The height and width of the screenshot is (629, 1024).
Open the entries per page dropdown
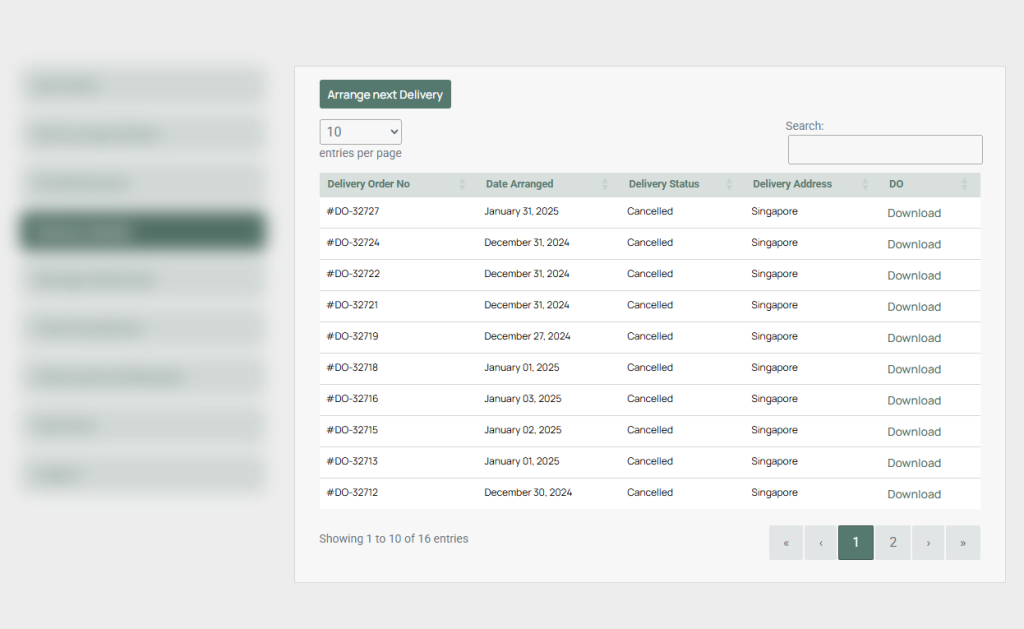(x=360, y=132)
